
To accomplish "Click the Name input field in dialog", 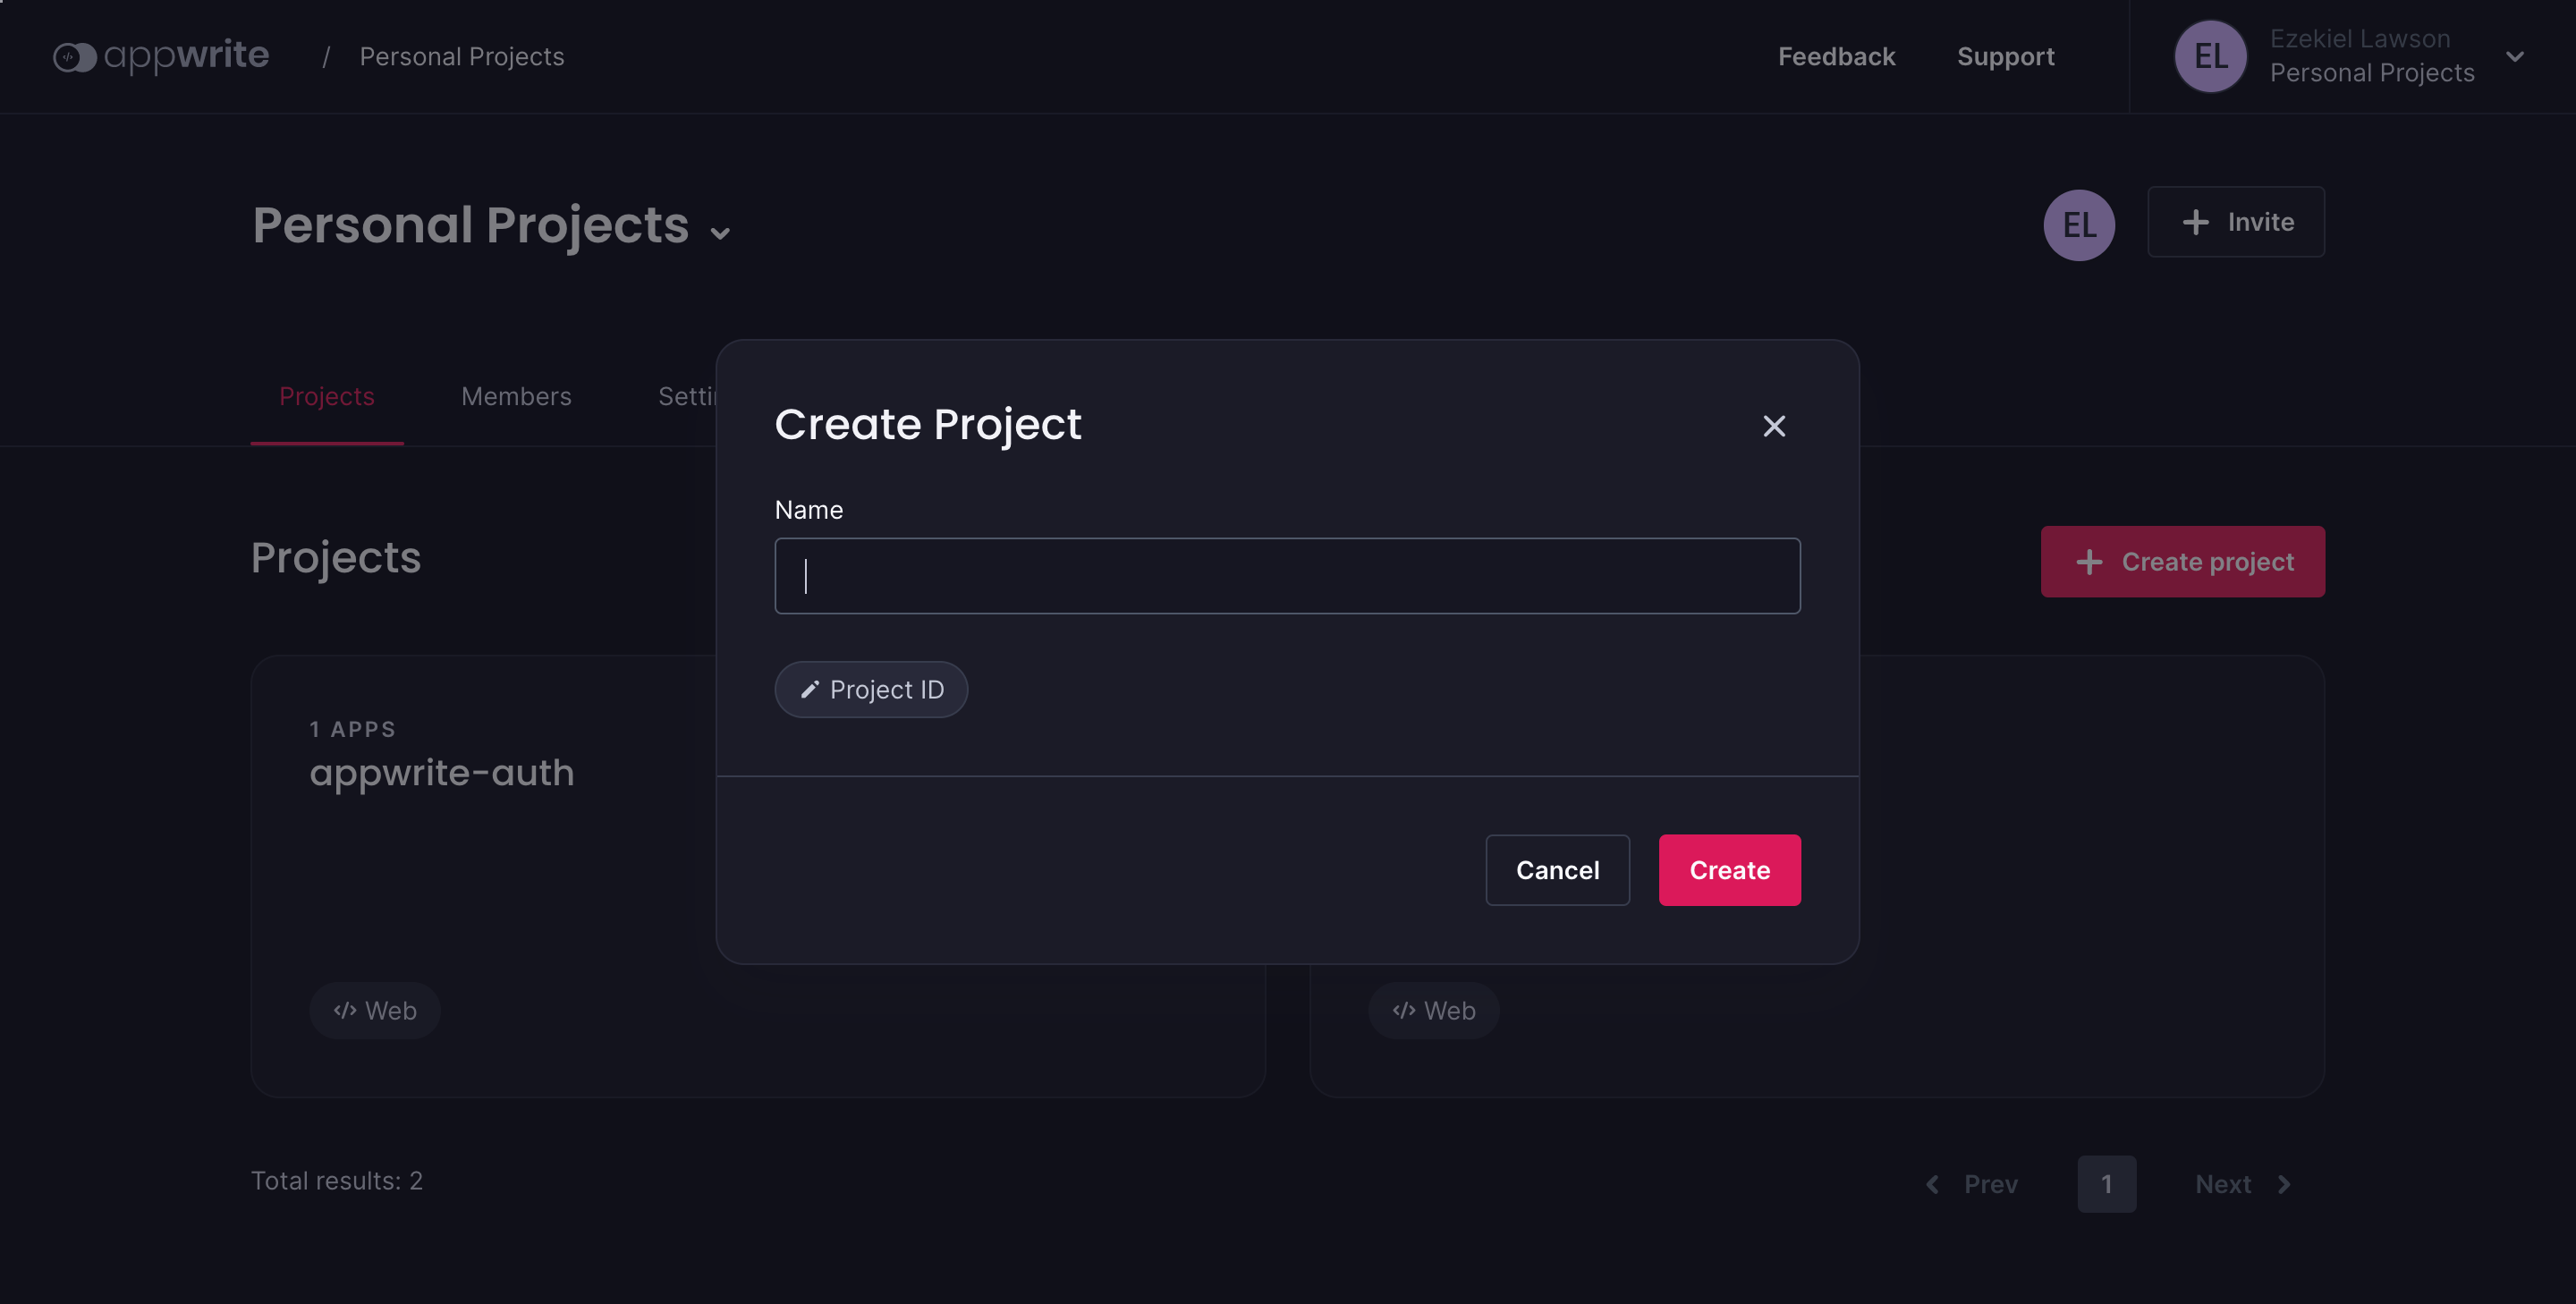I will (x=1287, y=575).
